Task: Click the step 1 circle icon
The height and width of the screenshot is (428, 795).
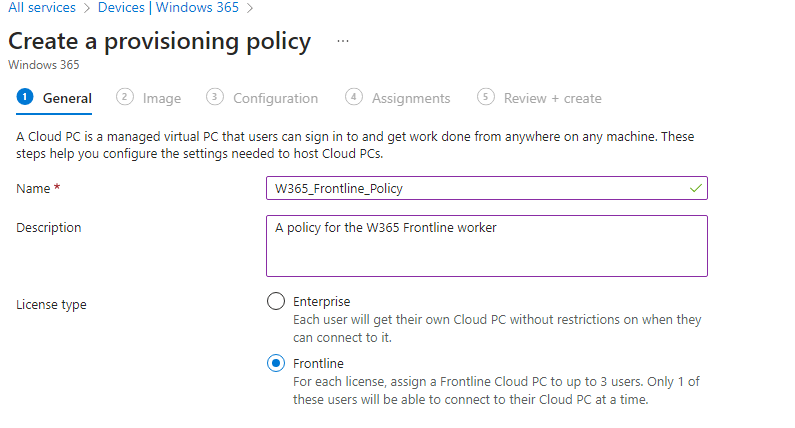Action: (x=24, y=96)
